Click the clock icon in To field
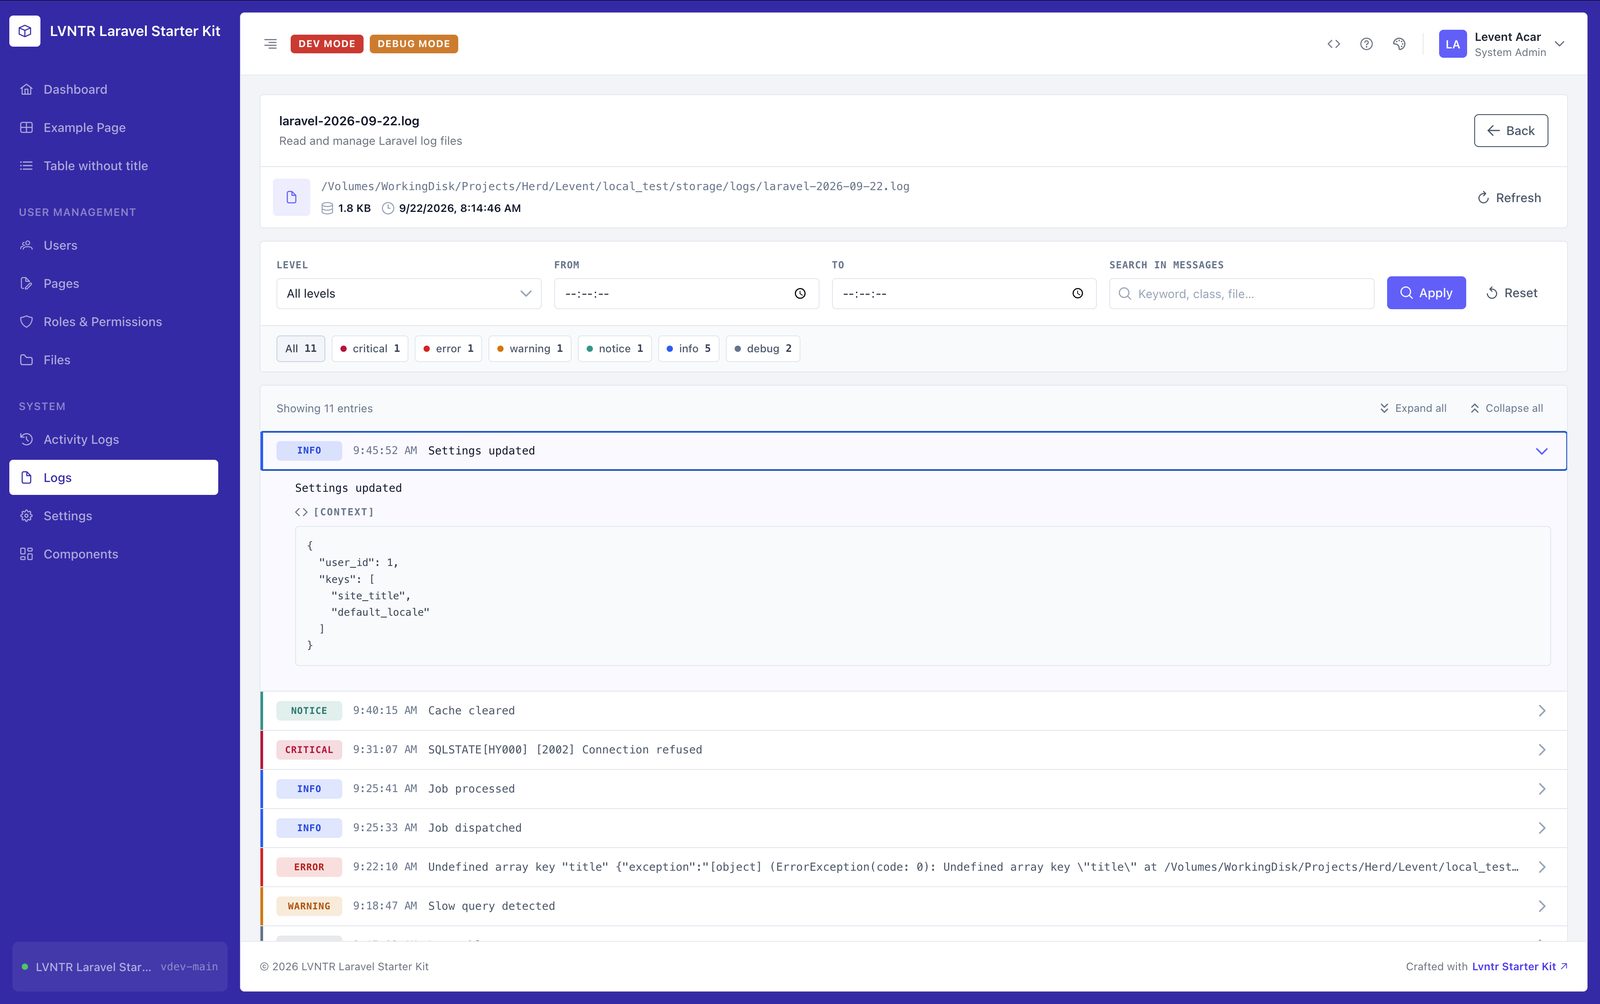The image size is (1600, 1004). click(x=1077, y=294)
